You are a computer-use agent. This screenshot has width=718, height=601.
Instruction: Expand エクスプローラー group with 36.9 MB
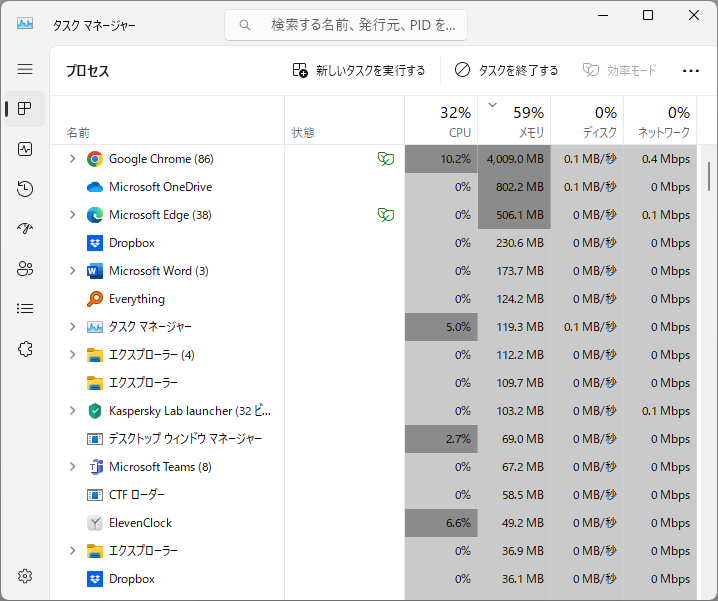pos(72,551)
